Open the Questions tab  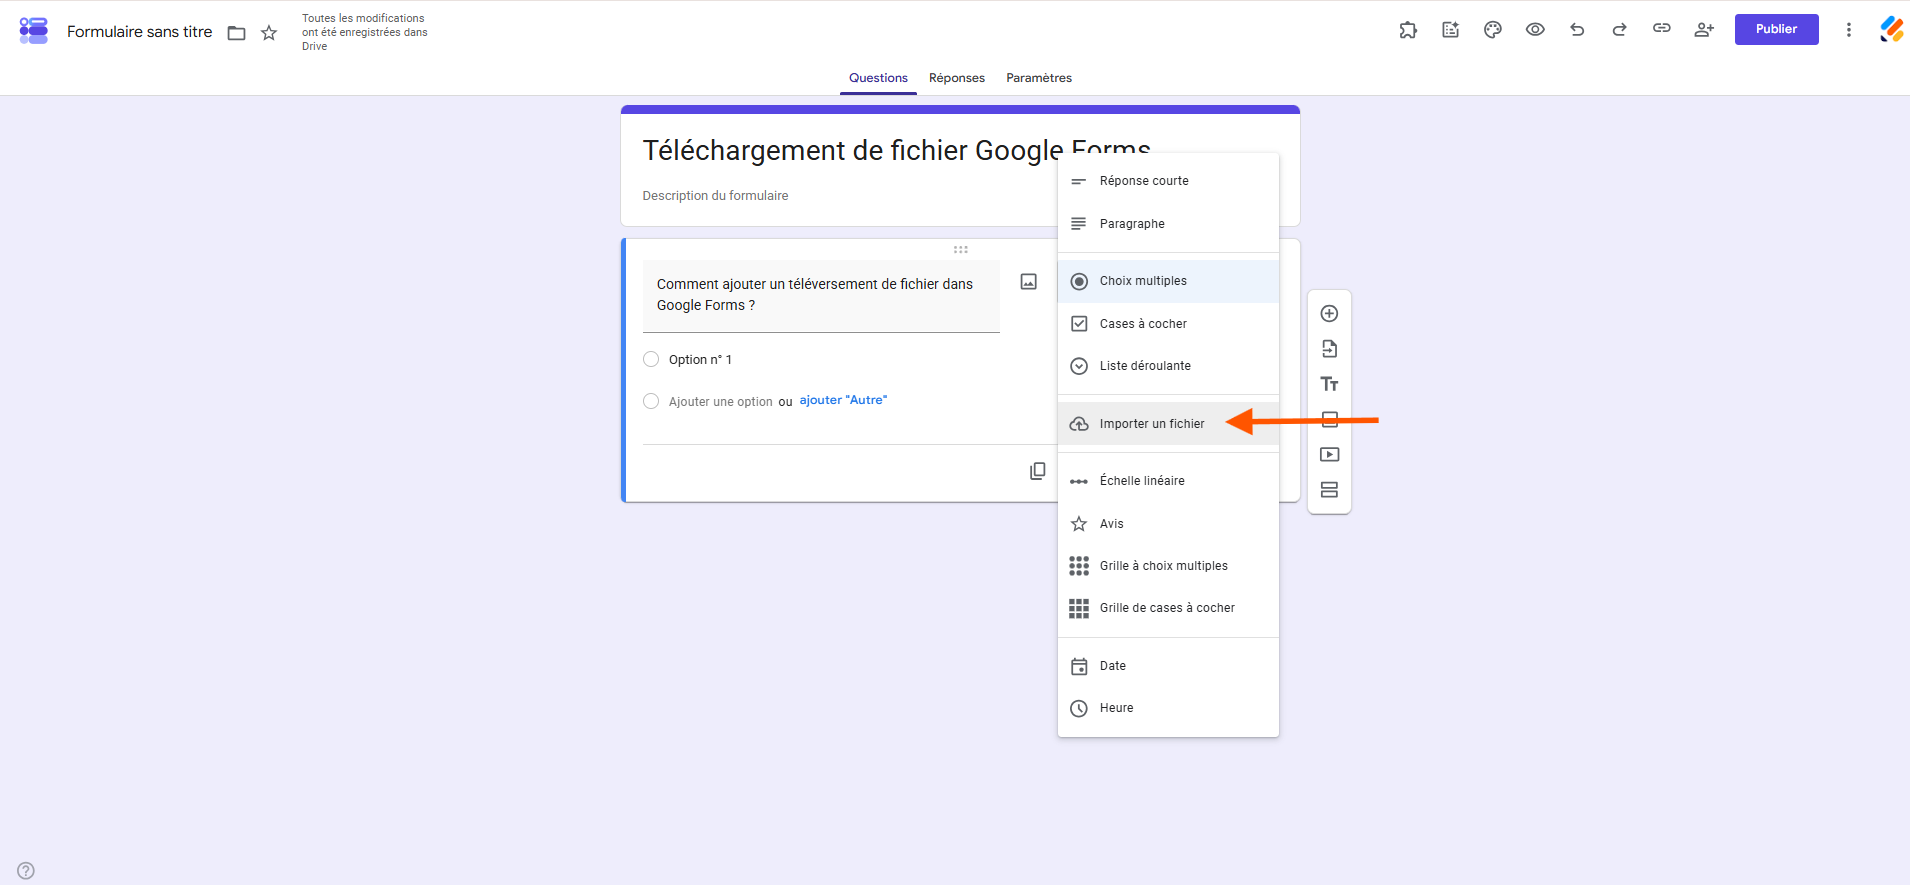tap(878, 78)
